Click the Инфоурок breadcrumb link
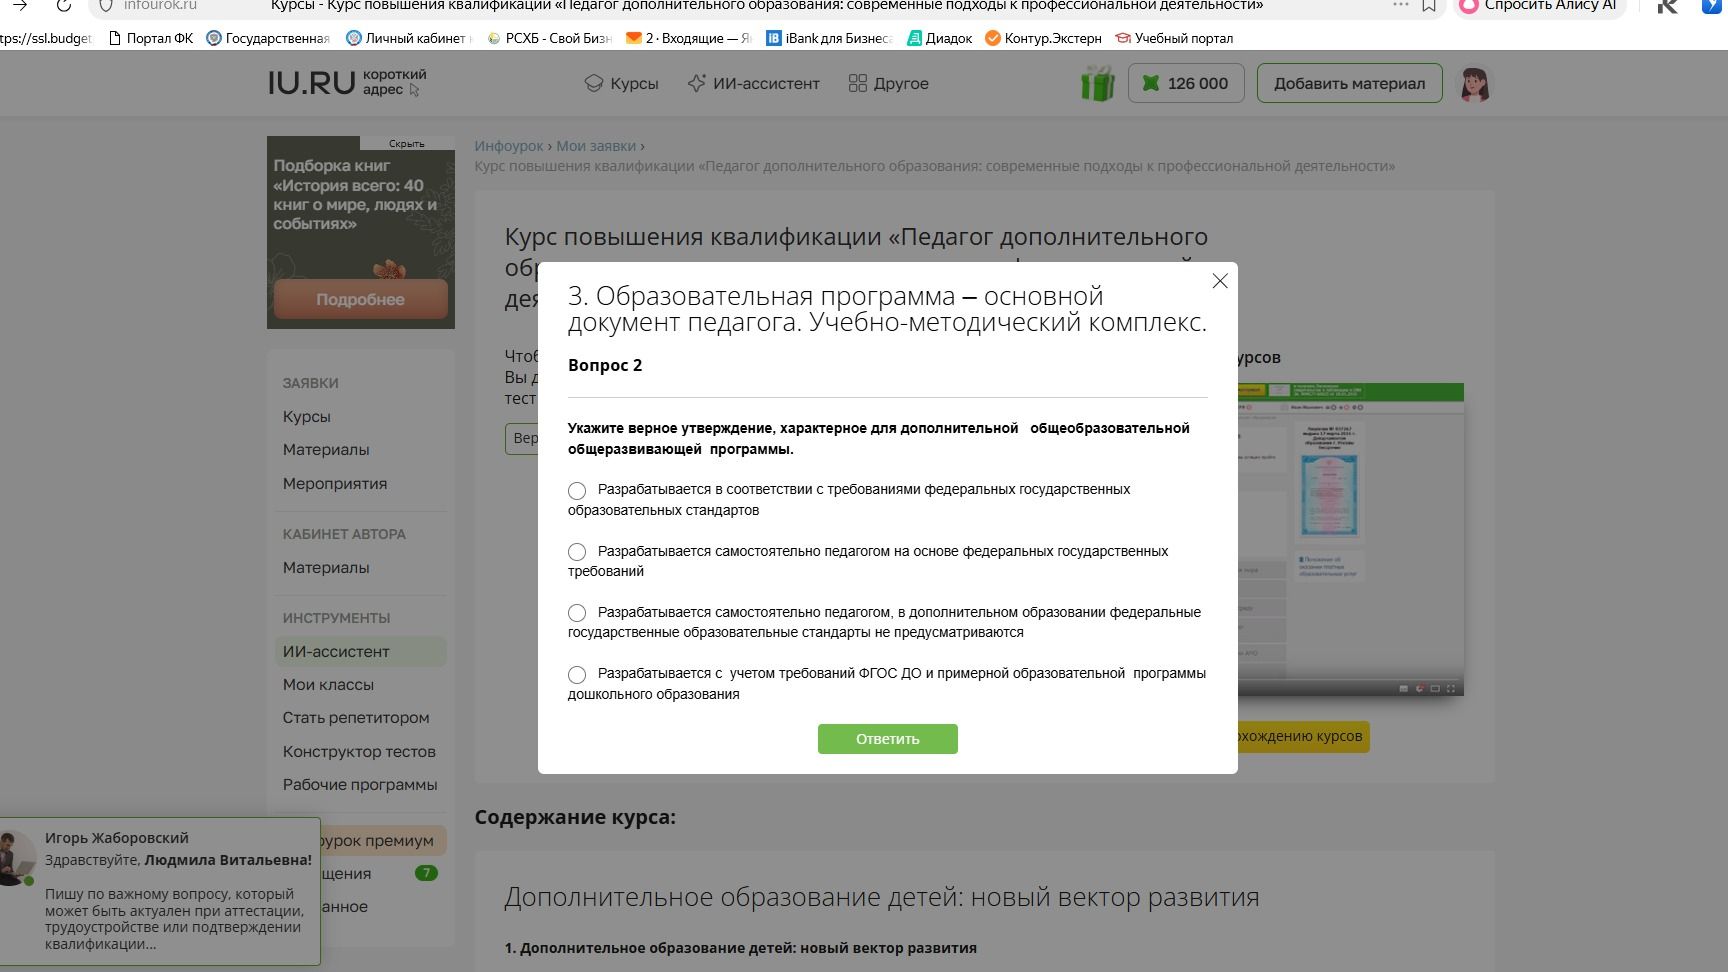Viewport: 1728px width, 972px height. (508, 146)
